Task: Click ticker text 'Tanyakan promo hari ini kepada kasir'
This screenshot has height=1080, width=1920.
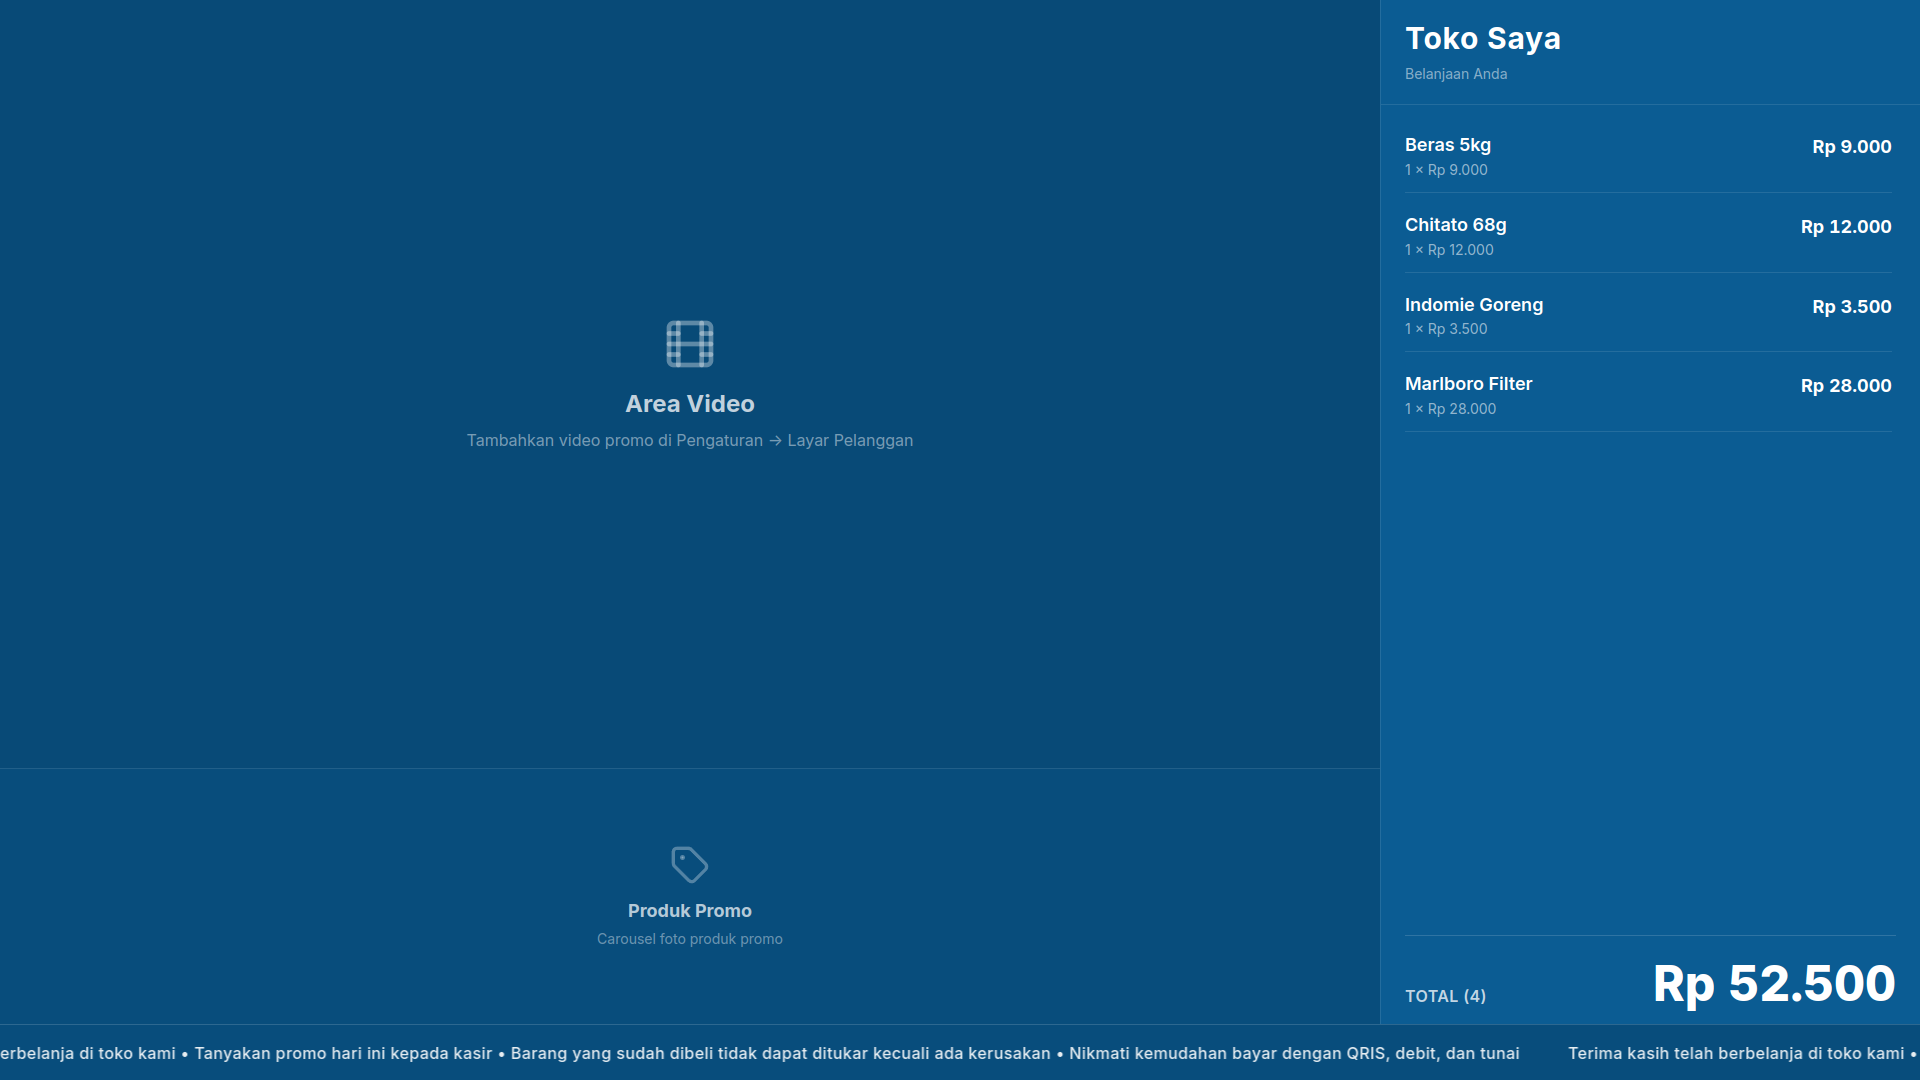Action: (343, 1053)
